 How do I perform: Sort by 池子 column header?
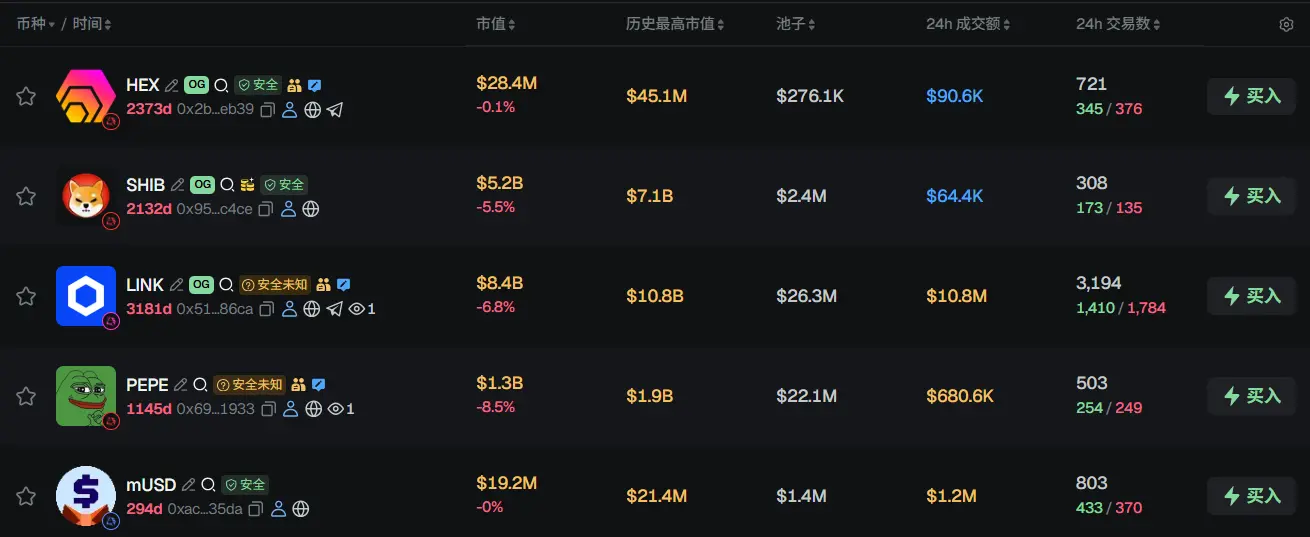[796, 23]
